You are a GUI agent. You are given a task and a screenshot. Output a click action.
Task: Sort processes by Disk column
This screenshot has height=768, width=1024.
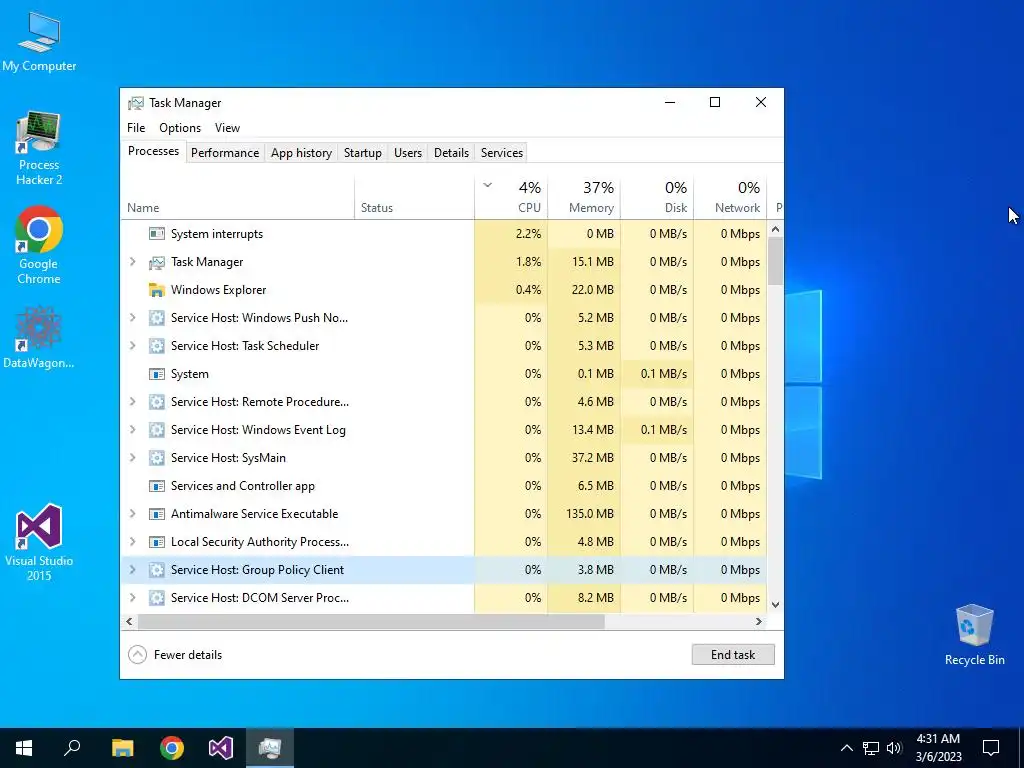click(x=658, y=198)
